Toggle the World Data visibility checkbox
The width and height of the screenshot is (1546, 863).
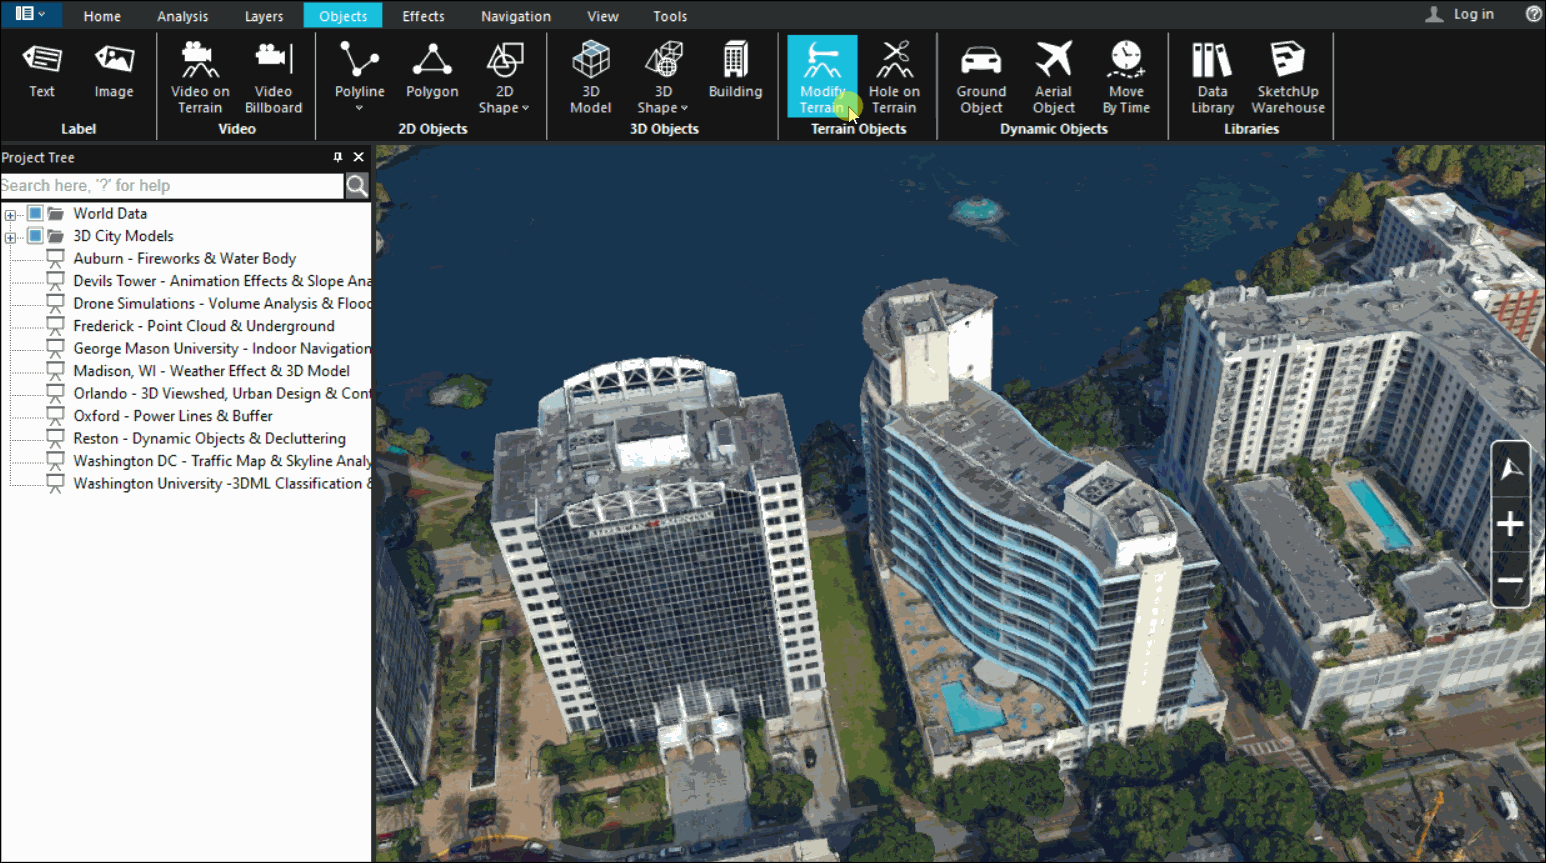35,213
